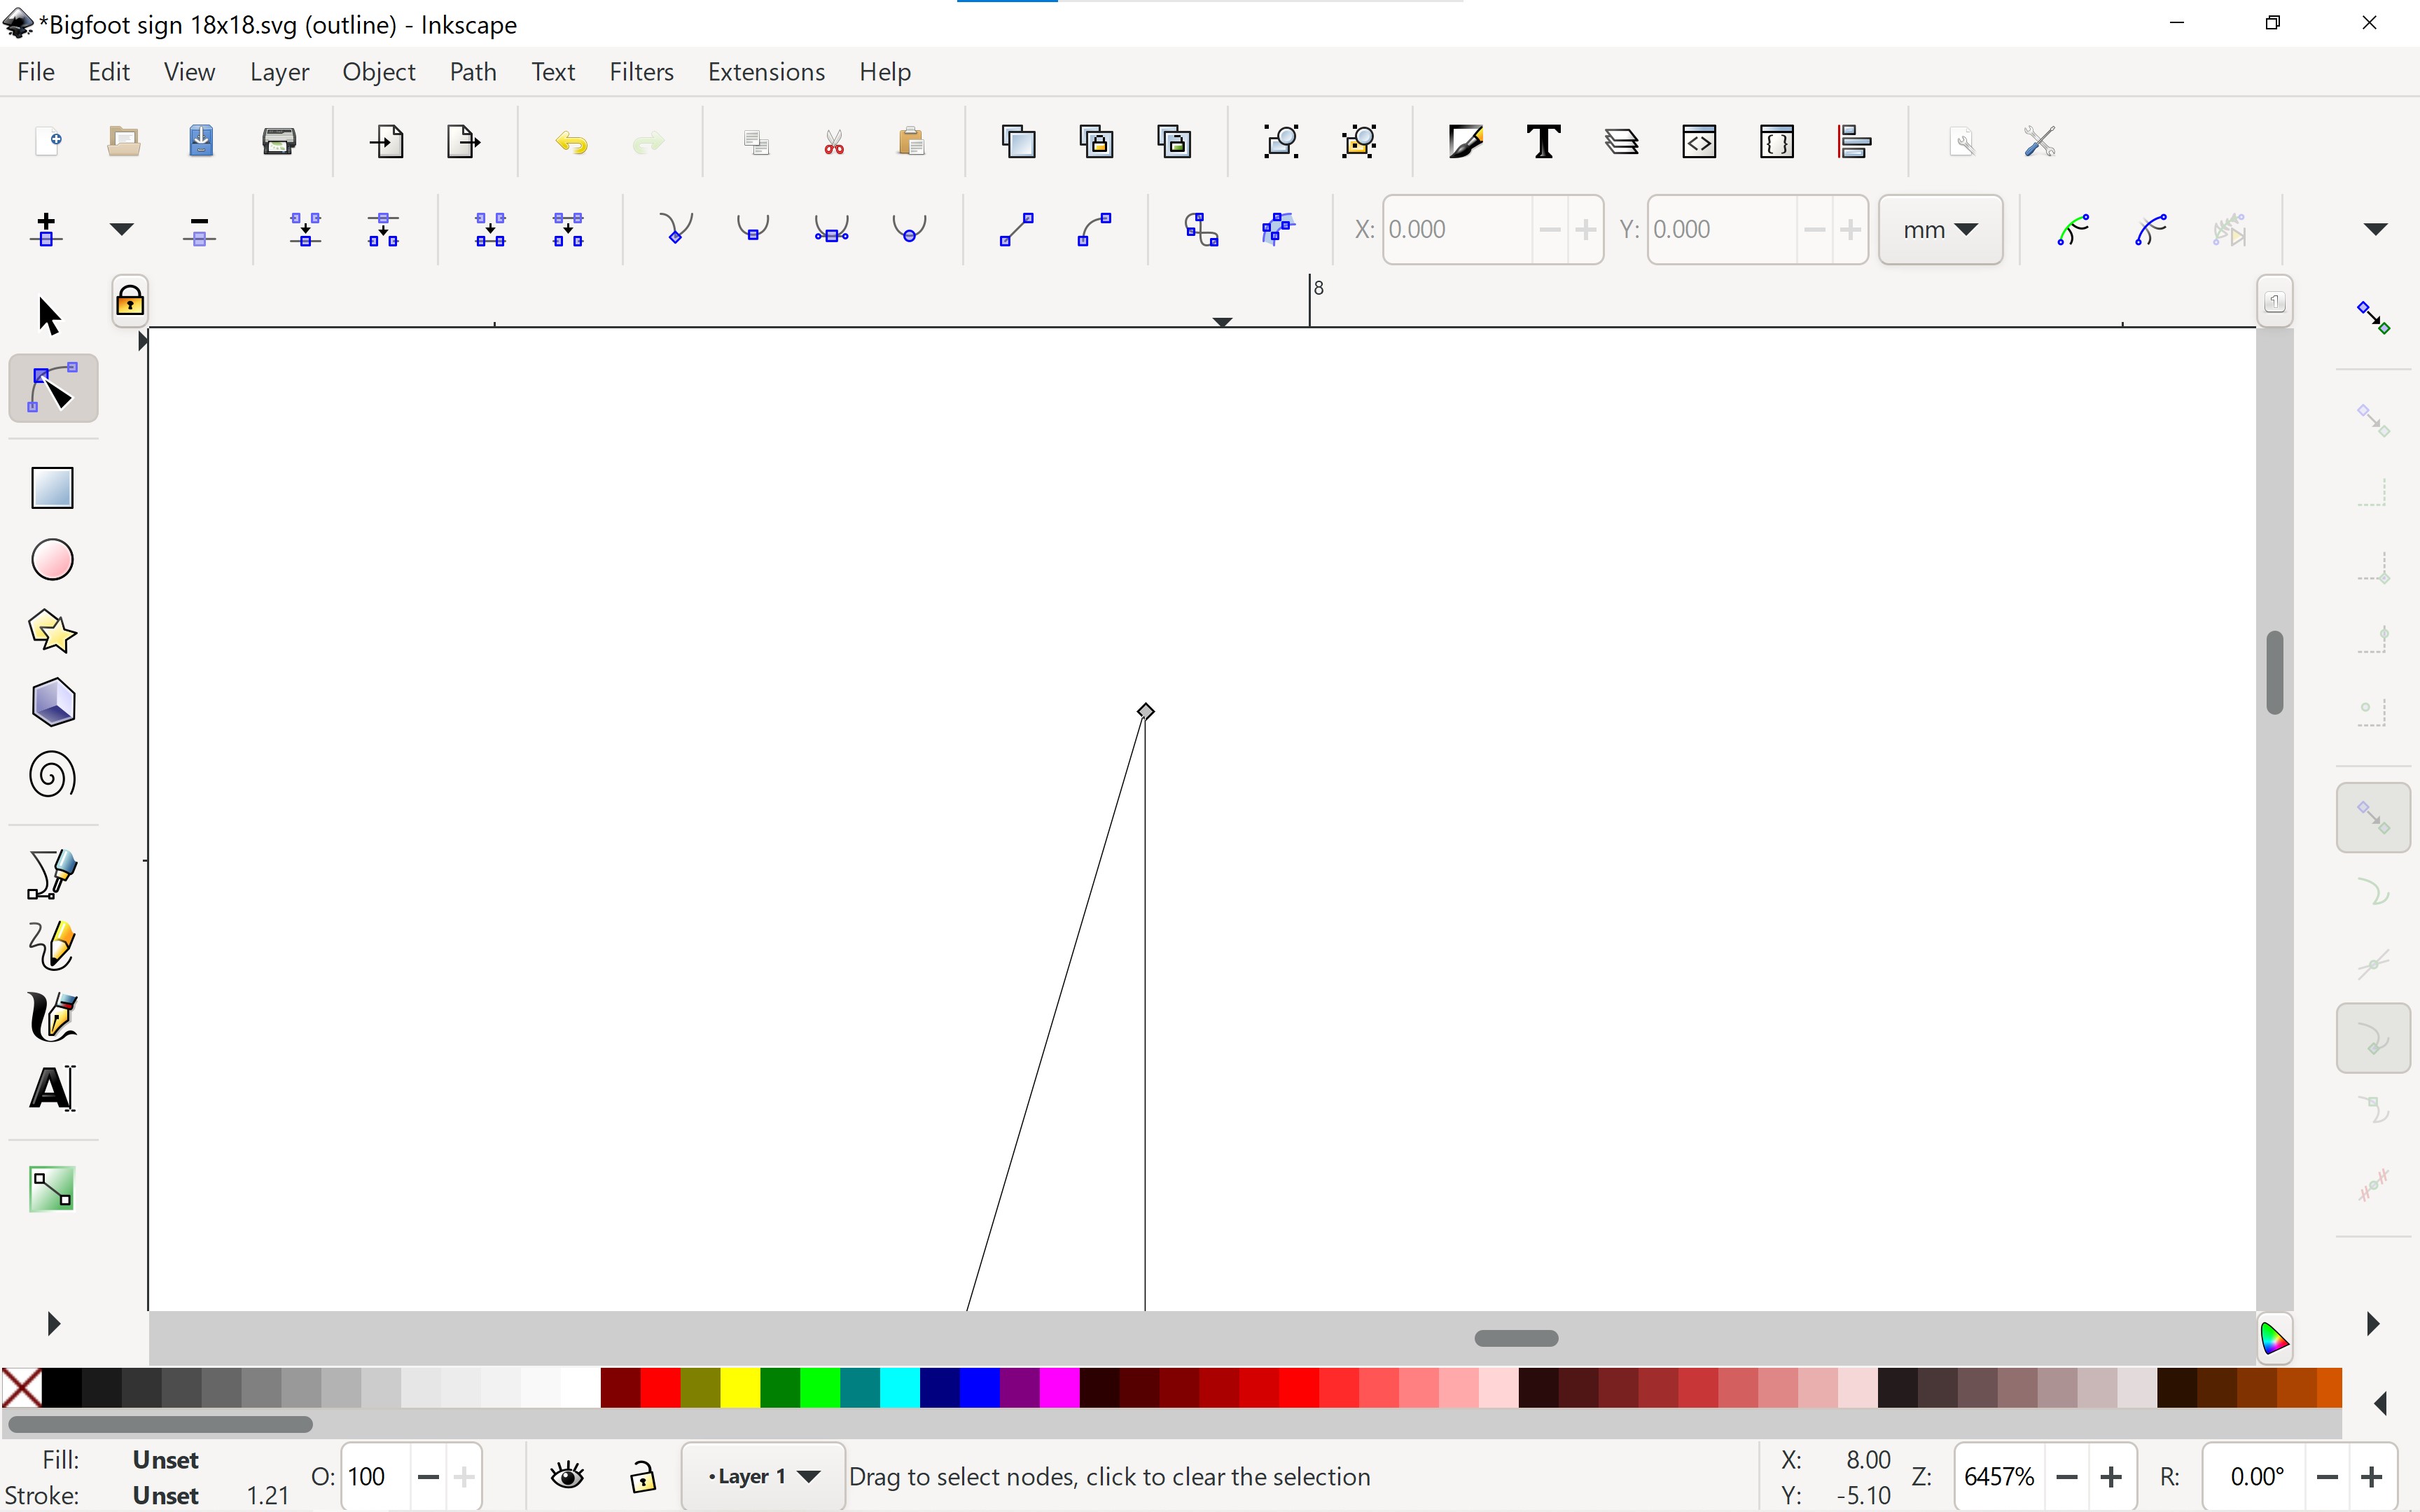Screen dimensions: 2420x1512
Task: Open the Object menu
Action: (x=379, y=72)
